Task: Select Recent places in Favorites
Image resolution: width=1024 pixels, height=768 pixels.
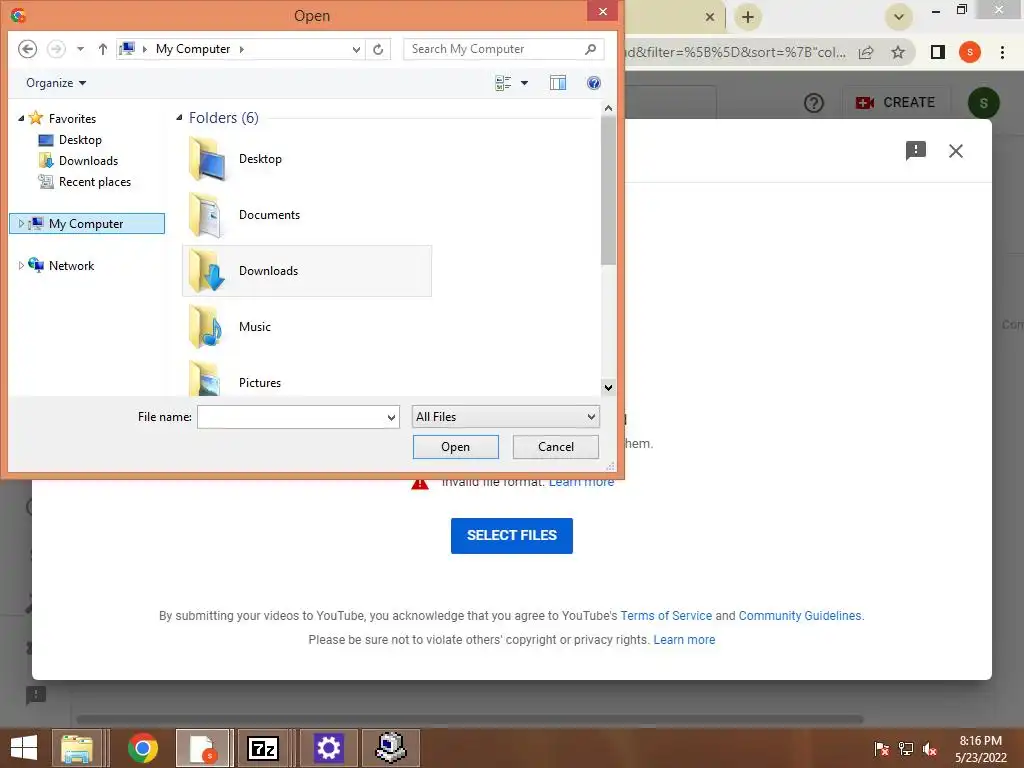Action: click(84, 182)
